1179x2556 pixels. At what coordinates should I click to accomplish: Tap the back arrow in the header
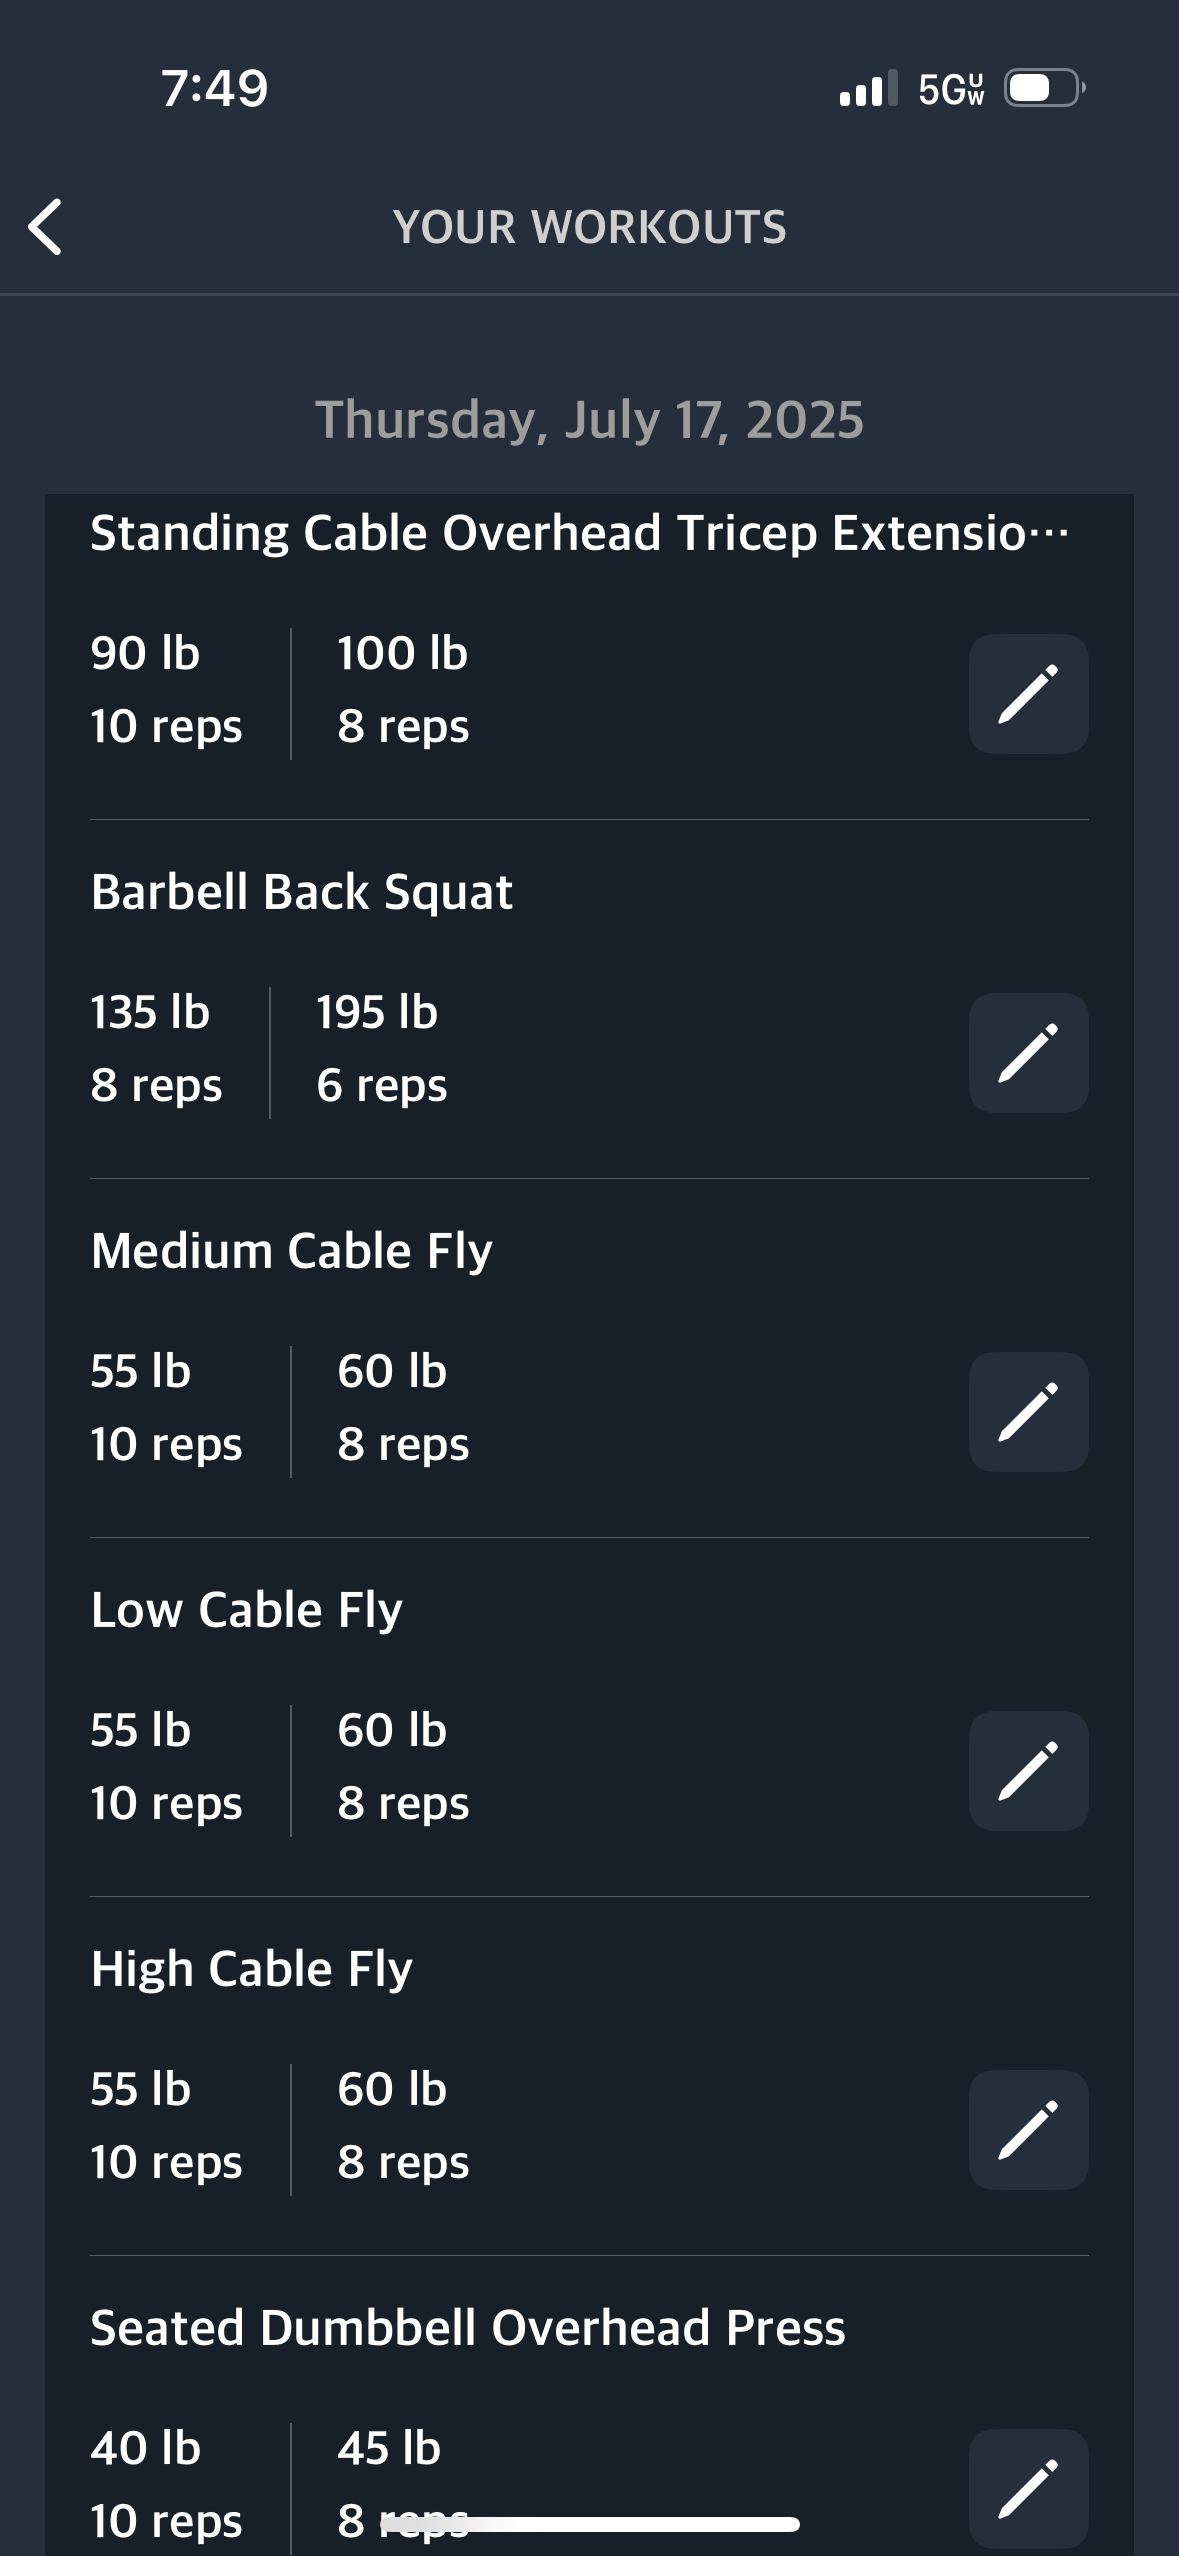(x=45, y=227)
